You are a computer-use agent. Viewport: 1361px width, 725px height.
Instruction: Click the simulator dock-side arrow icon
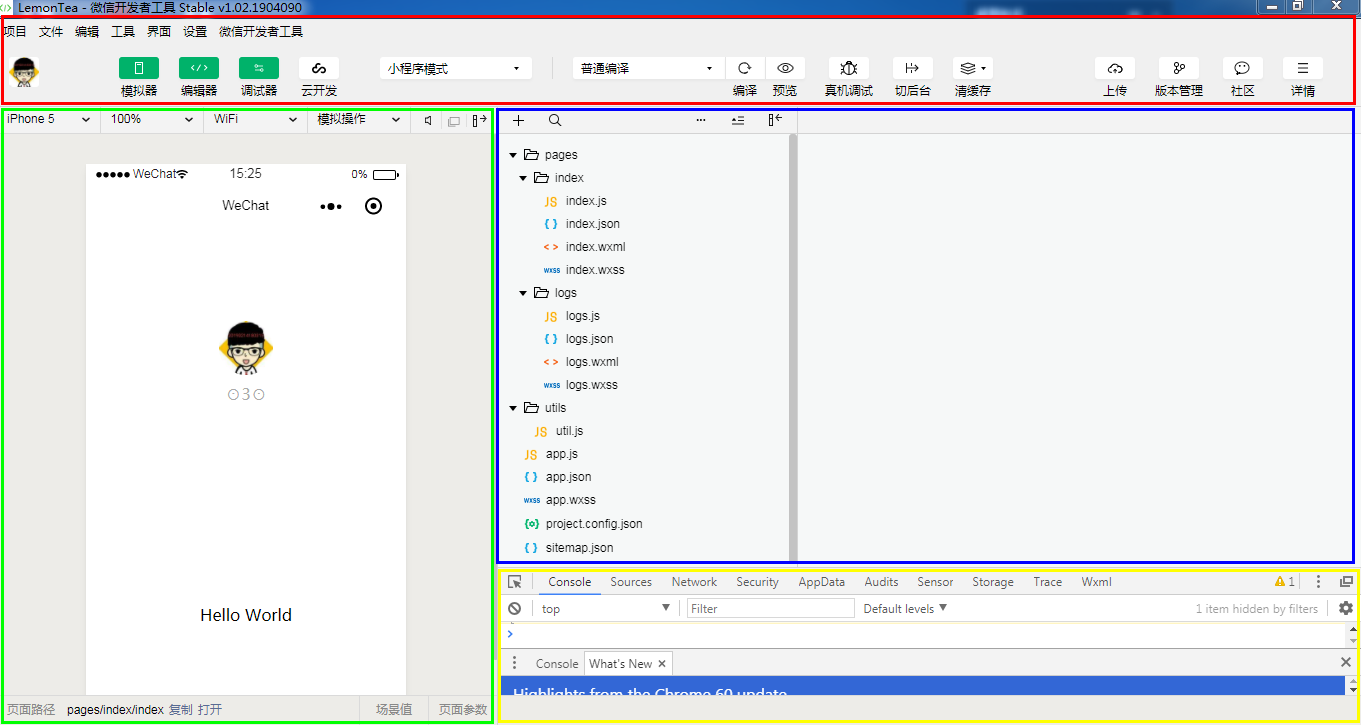point(479,120)
